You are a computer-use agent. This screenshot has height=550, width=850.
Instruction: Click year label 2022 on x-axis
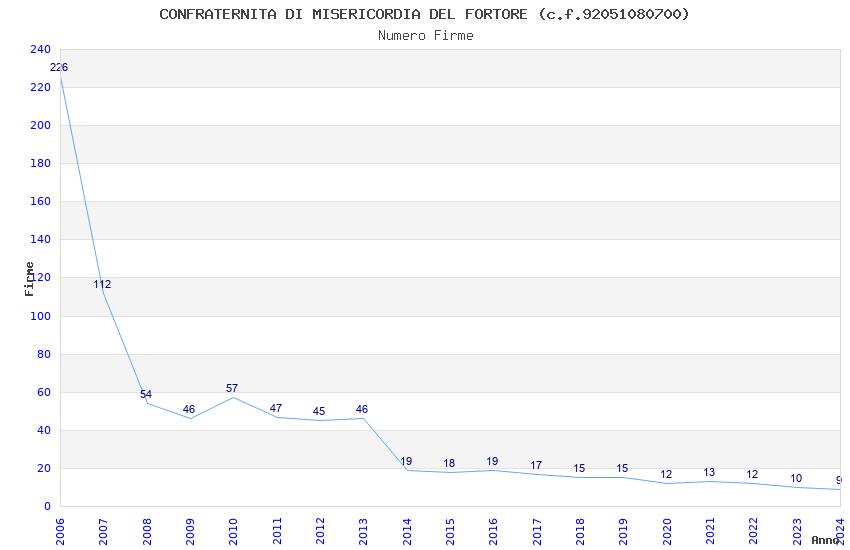pos(754,531)
